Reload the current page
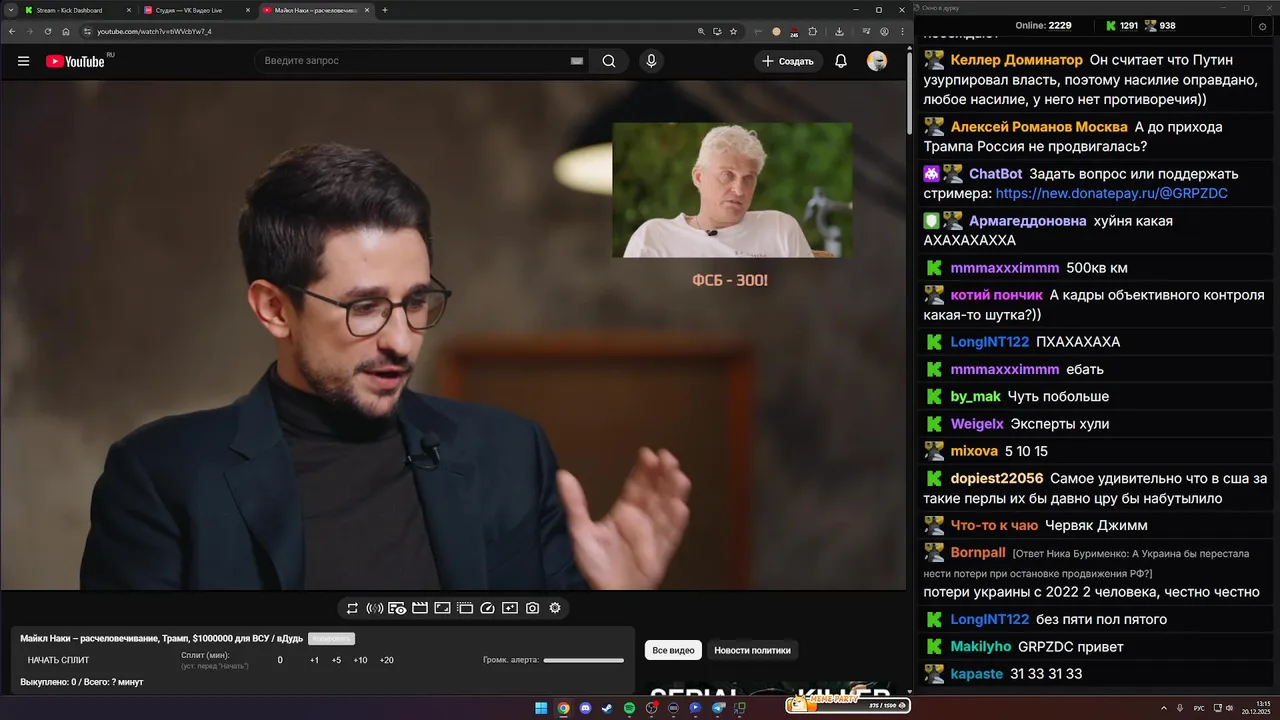 (48, 31)
